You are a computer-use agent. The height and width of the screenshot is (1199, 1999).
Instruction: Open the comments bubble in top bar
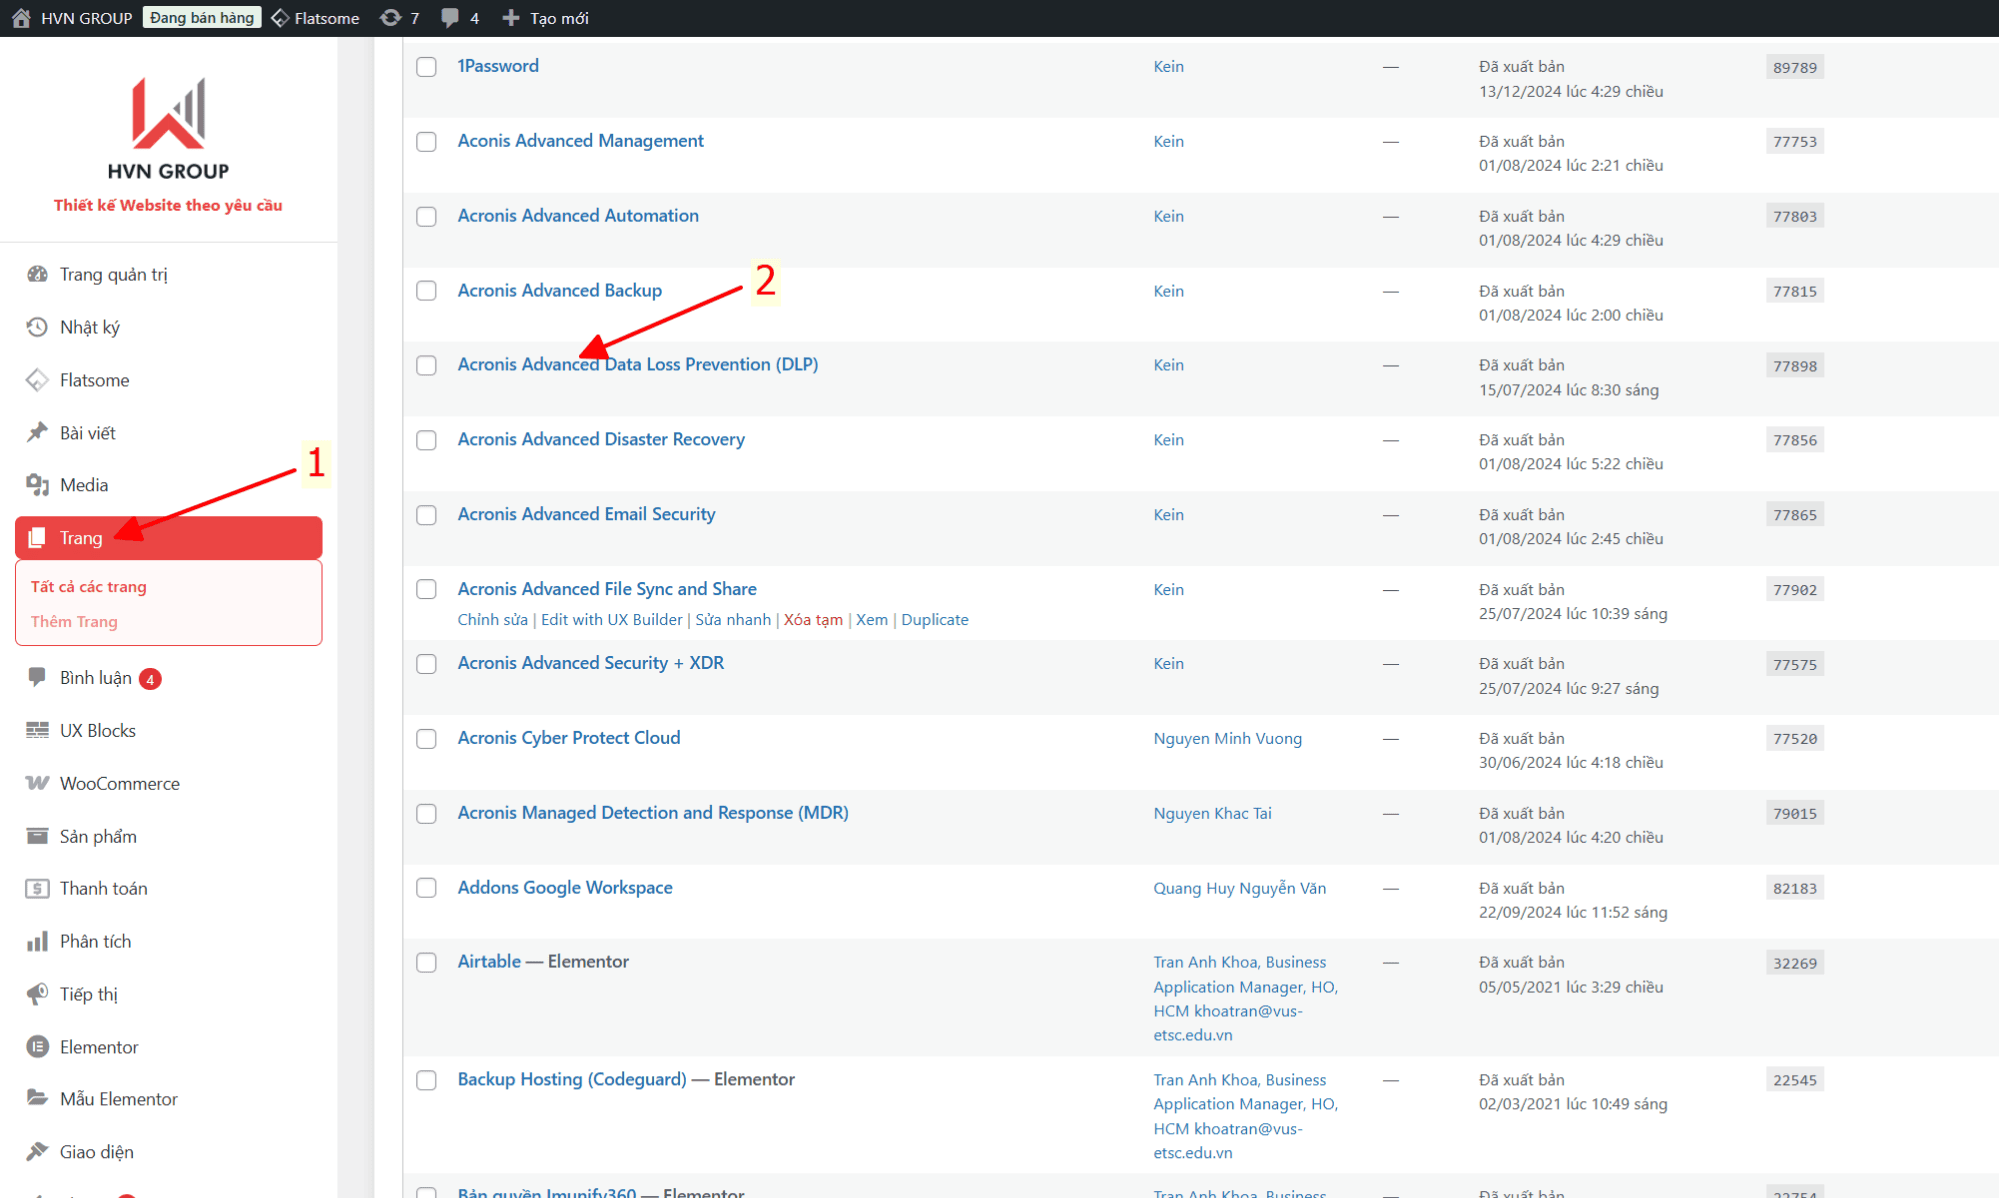[450, 18]
